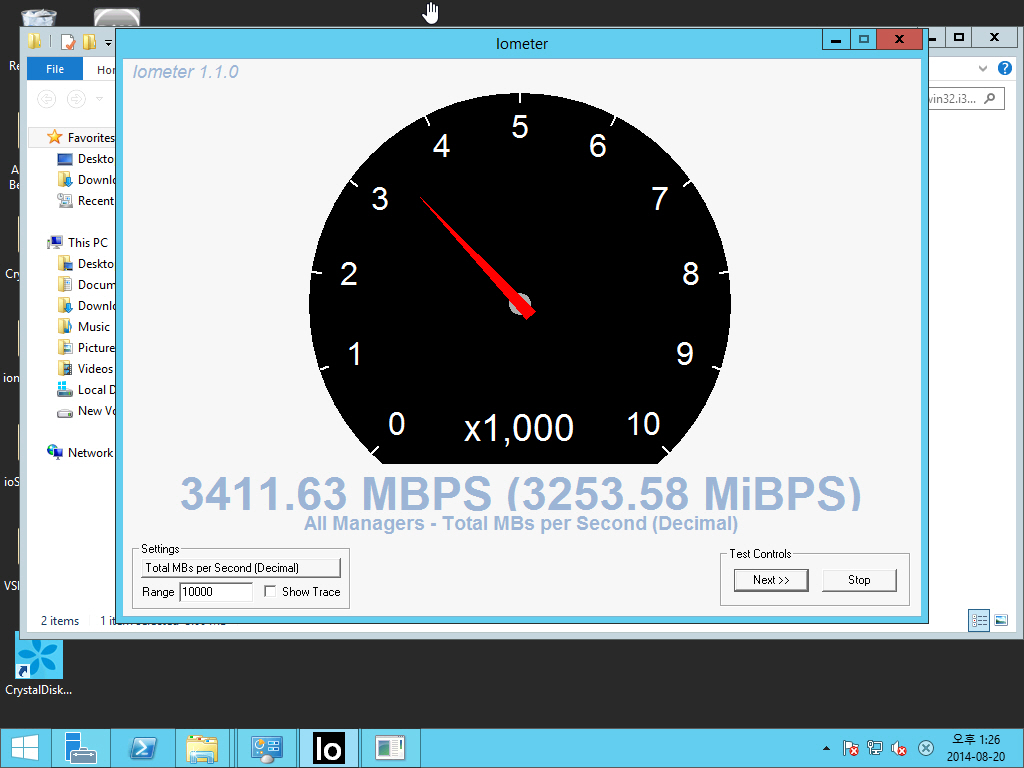Open Downloads under This PC

point(86,306)
